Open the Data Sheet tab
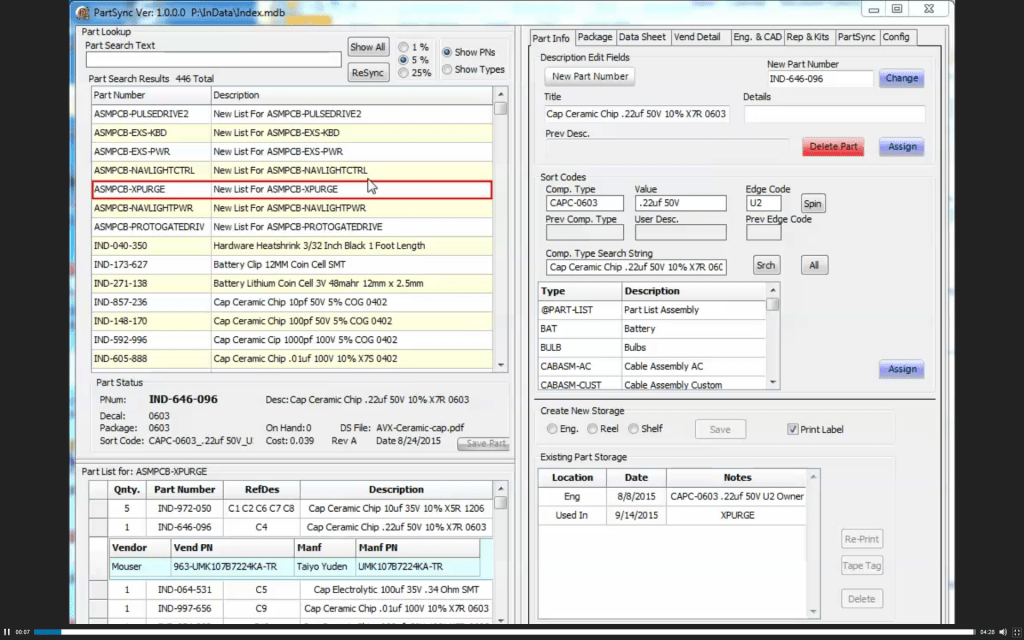 (x=641, y=37)
